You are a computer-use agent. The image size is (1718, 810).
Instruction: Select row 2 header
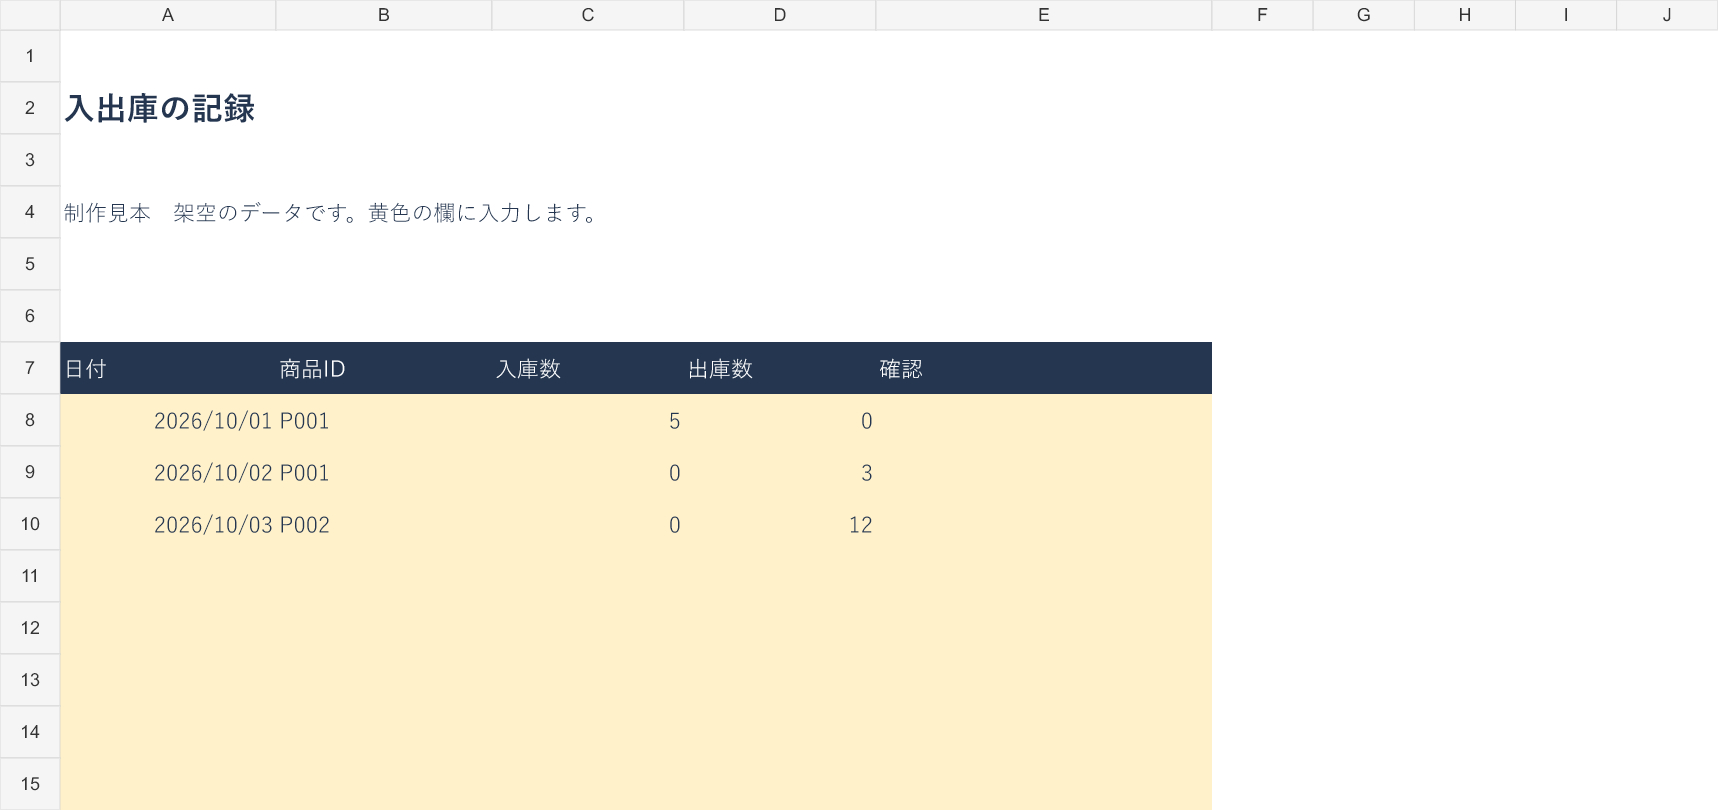click(x=30, y=108)
